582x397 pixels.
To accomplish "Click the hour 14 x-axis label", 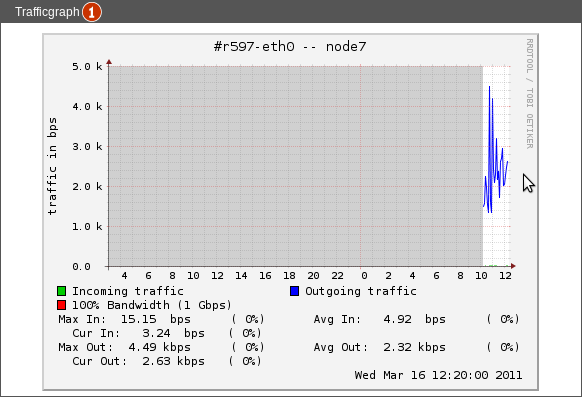I will (241, 276).
